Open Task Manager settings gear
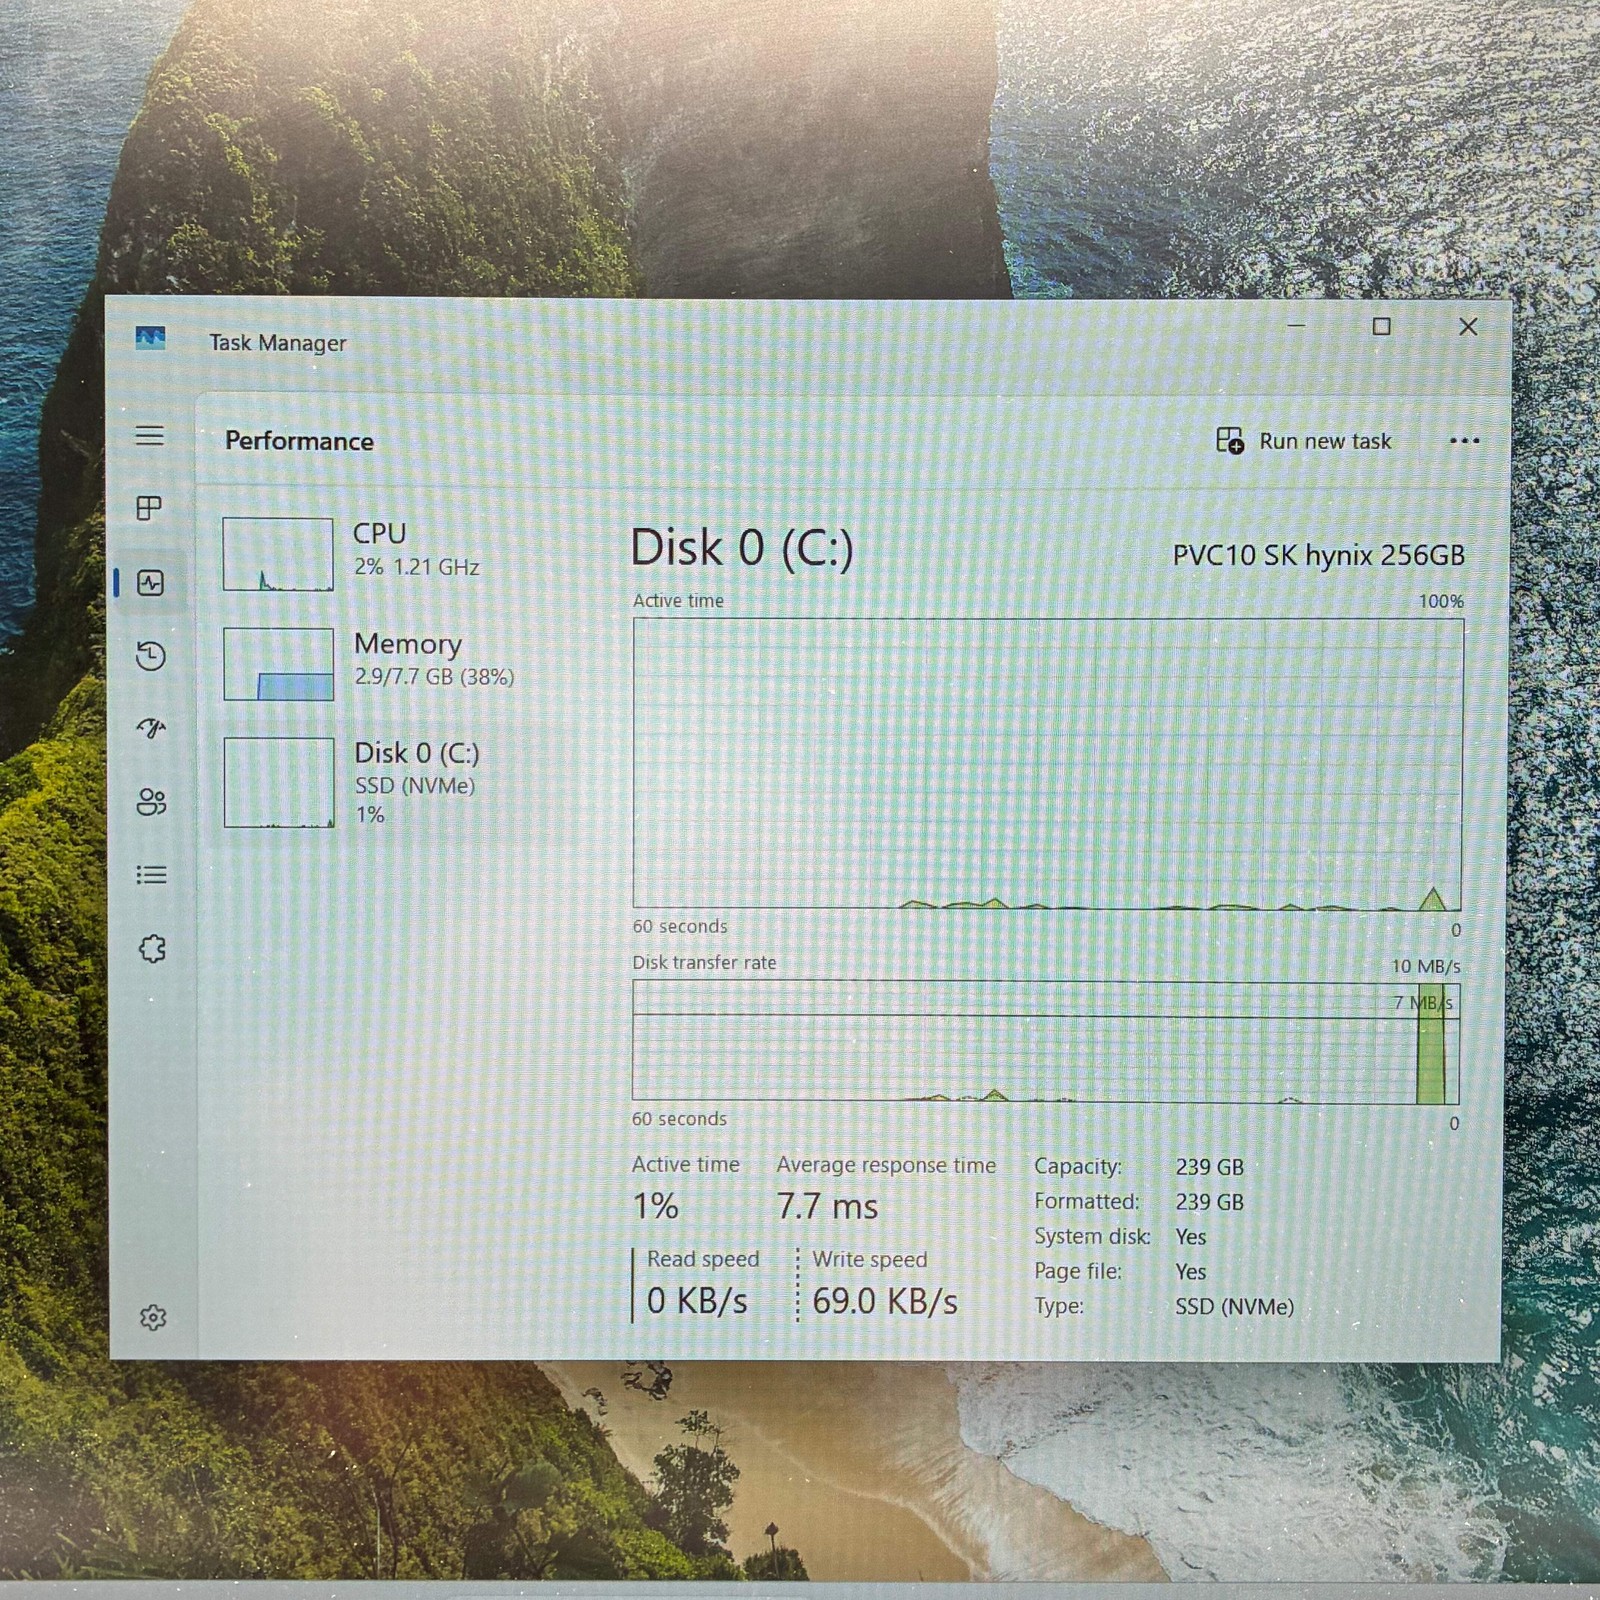This screenshot has height=1600, width=1600. [x=153, y=1318]
